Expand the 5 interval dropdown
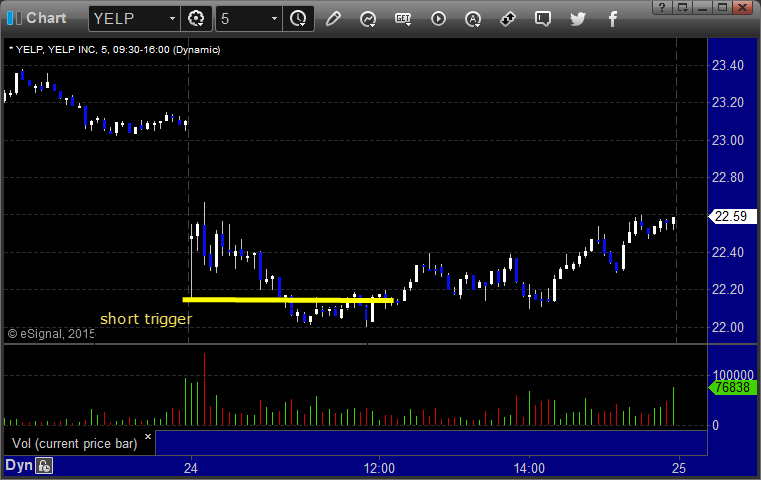 pos(274,19)
